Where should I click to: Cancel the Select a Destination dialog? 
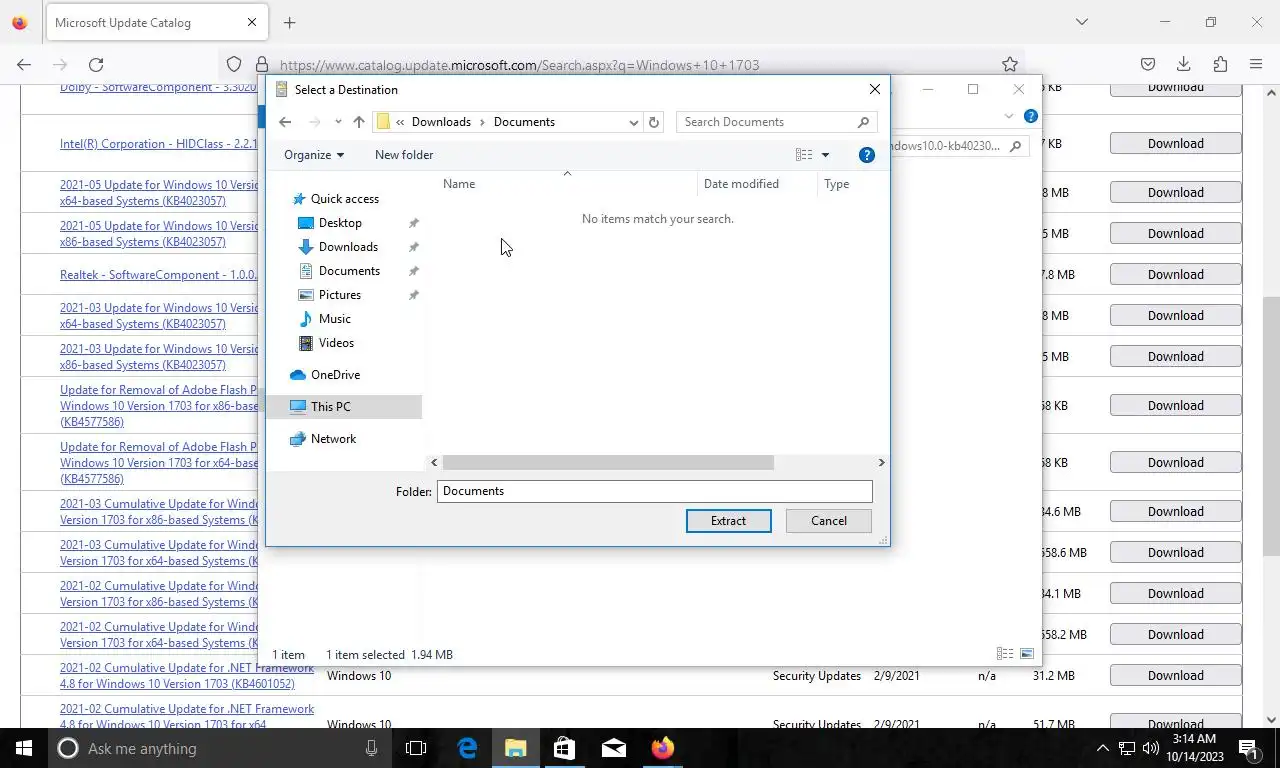tap(828, 521)
